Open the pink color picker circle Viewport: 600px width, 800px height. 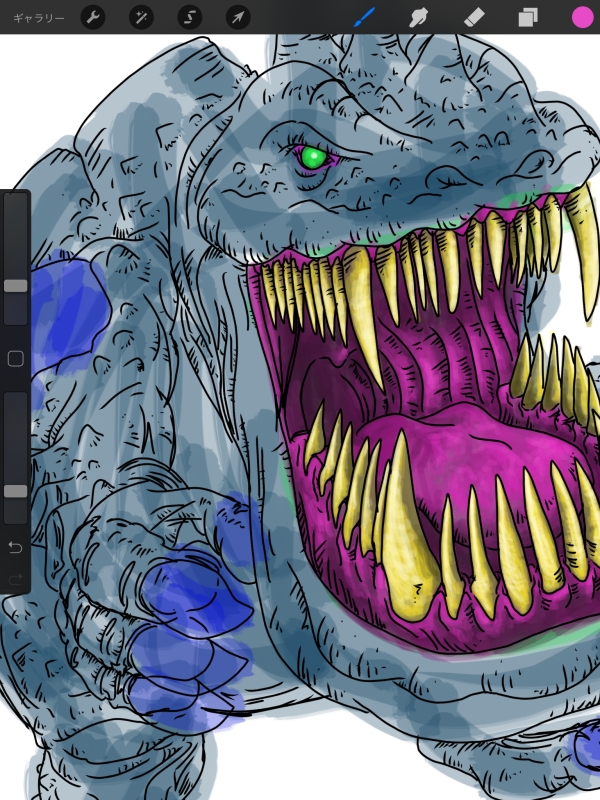click(x=582, y=17)
